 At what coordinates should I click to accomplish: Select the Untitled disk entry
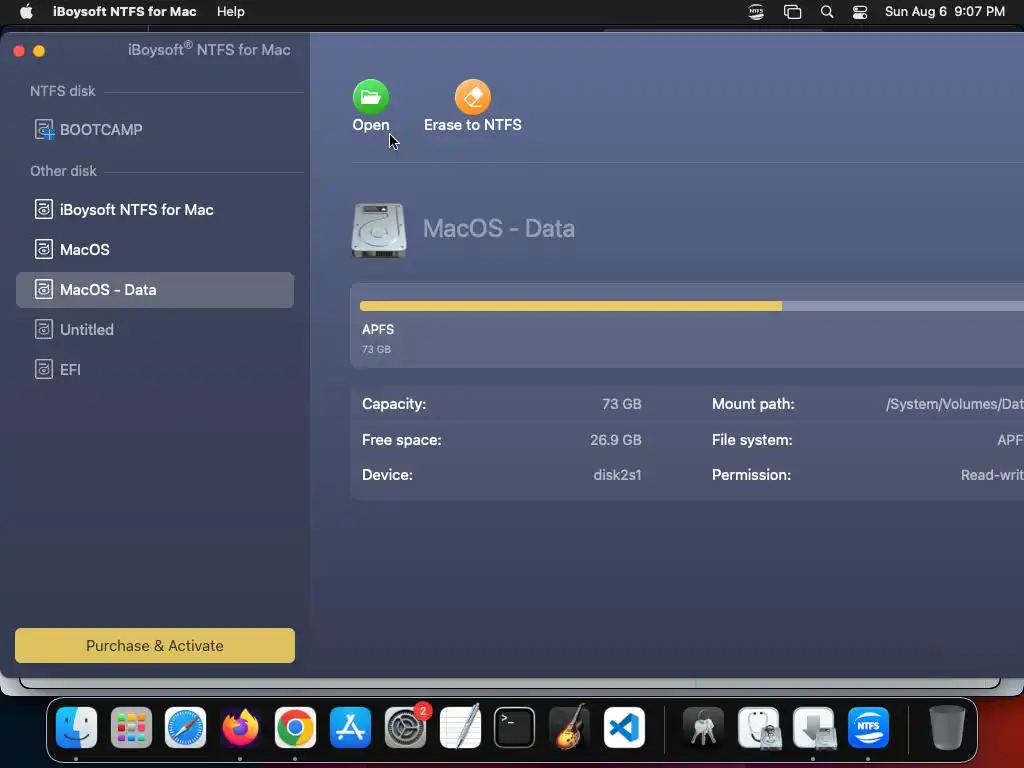pyautogui.click(x=155, y=329)
